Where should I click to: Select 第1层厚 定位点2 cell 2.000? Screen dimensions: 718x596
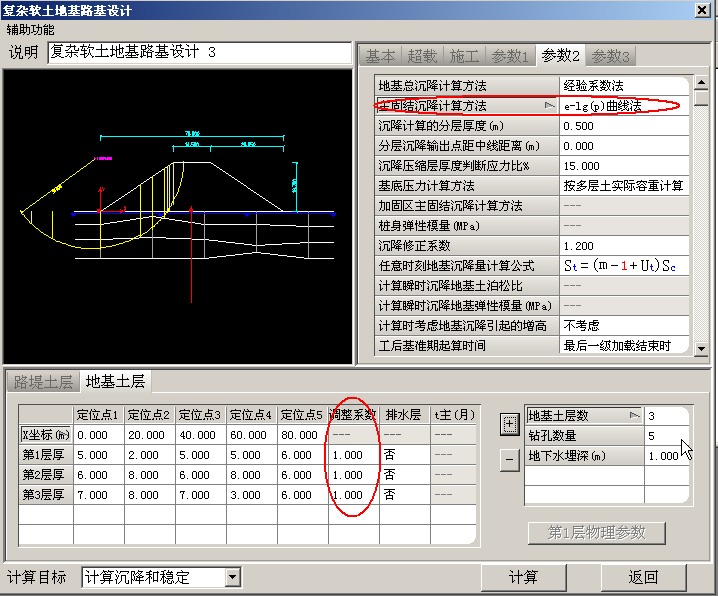click(x=150, y=455)
